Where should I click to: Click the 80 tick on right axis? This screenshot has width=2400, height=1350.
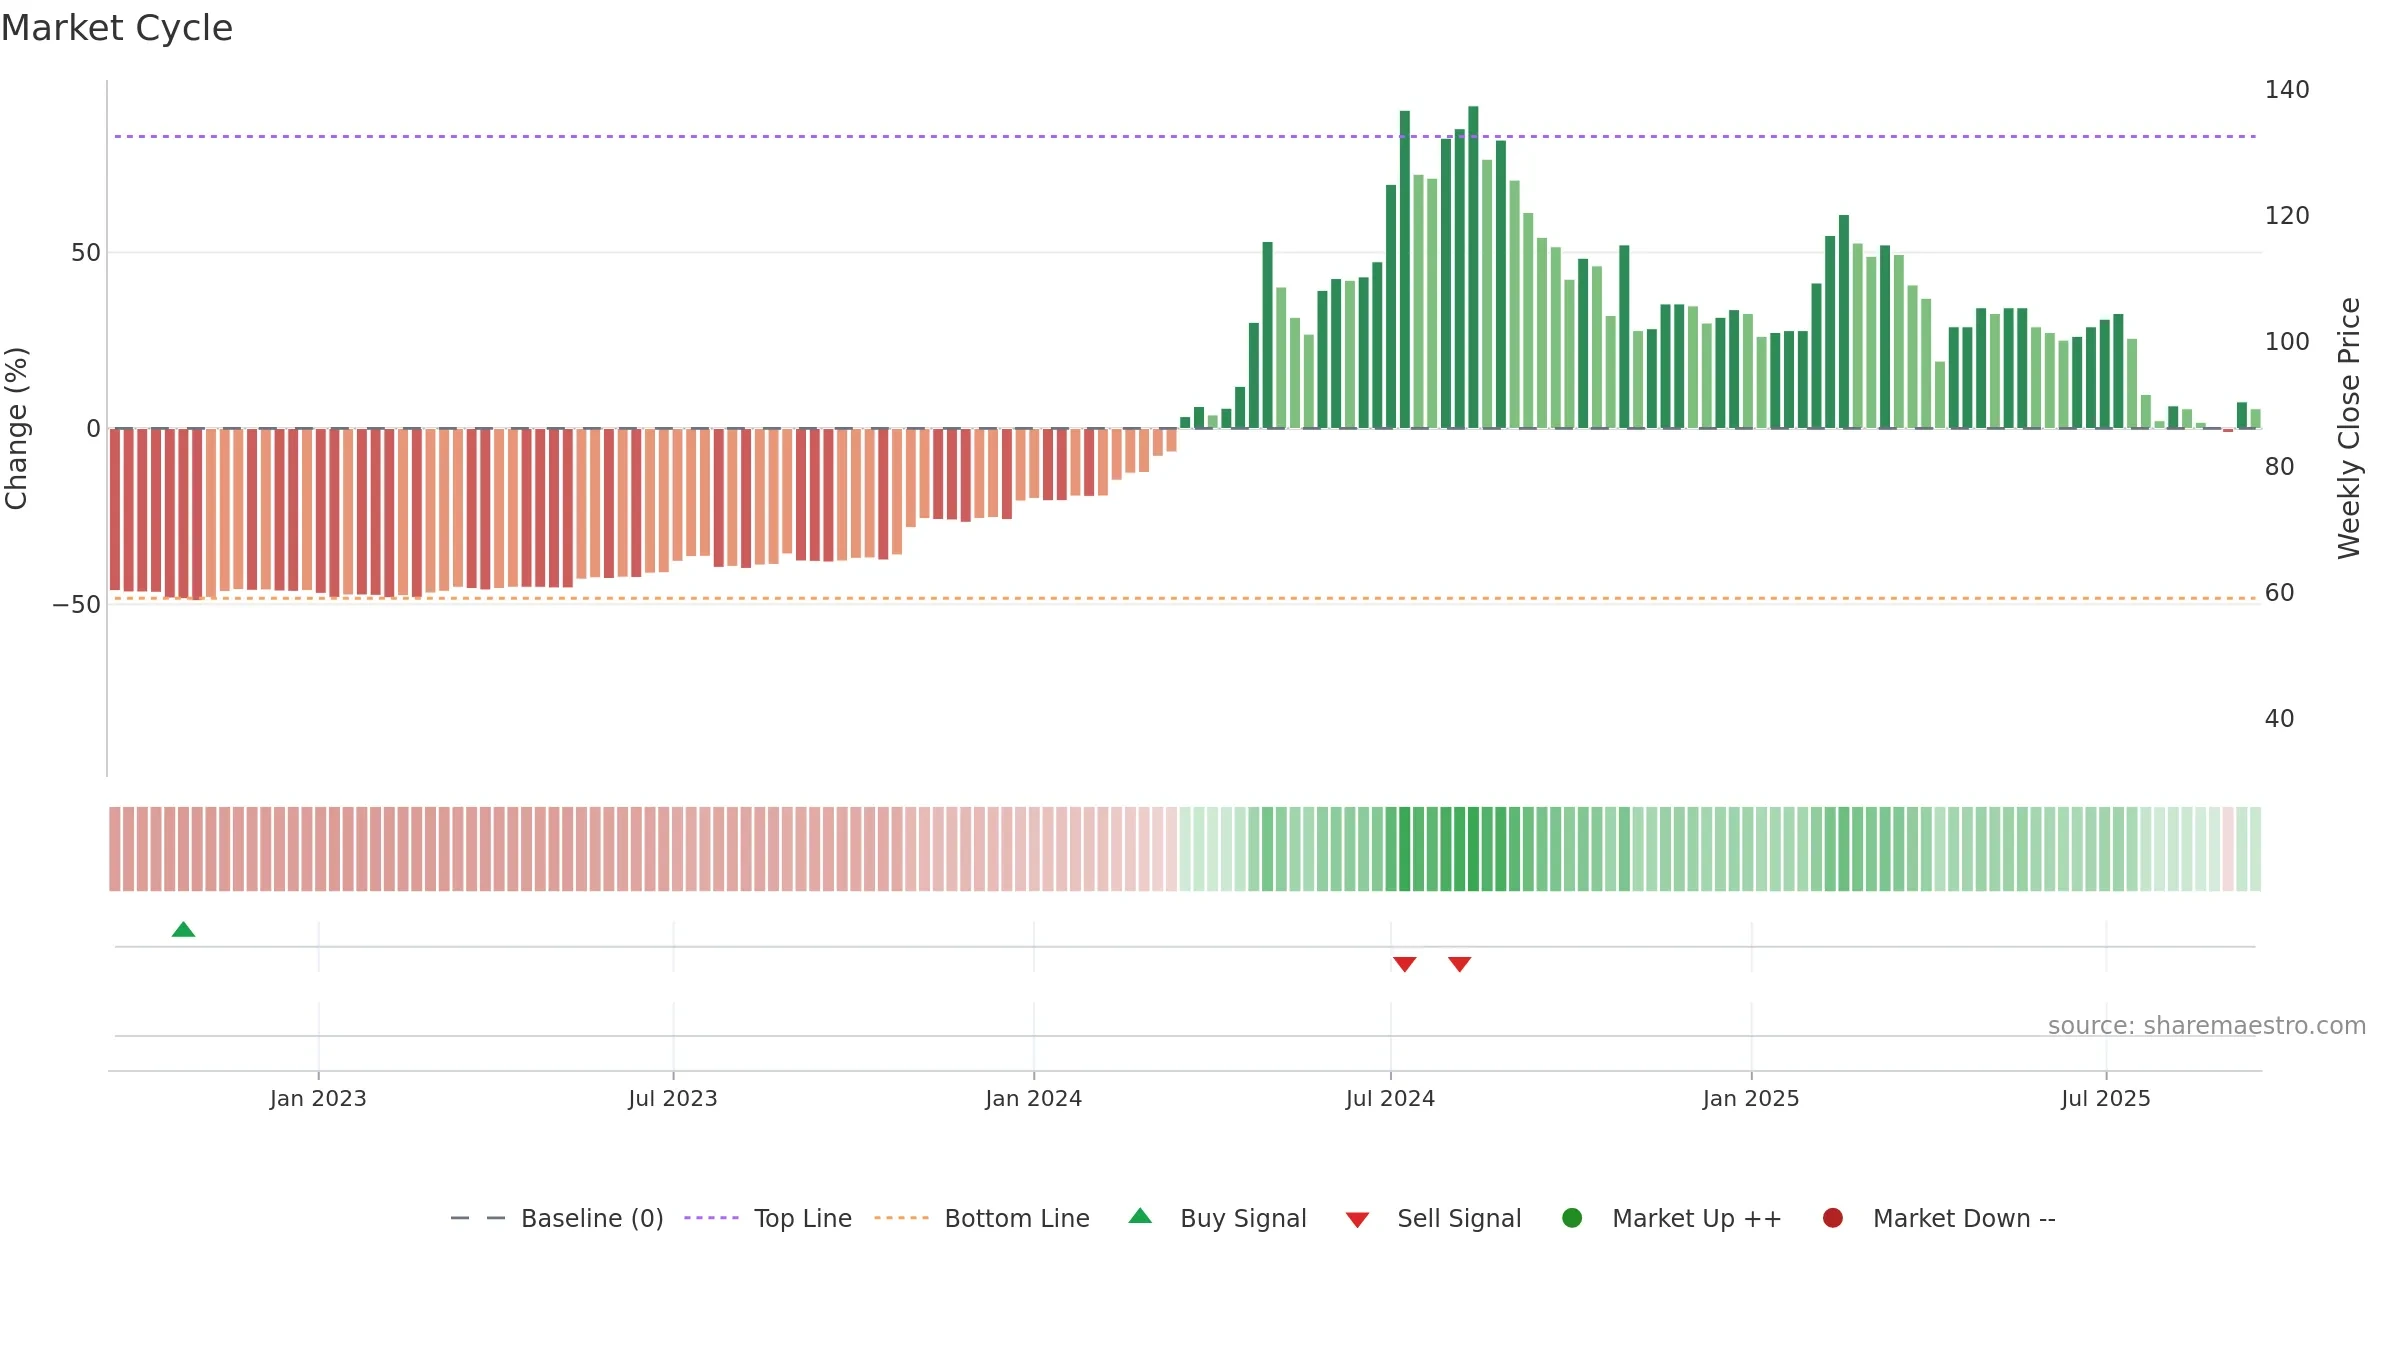pos(2279,467)
